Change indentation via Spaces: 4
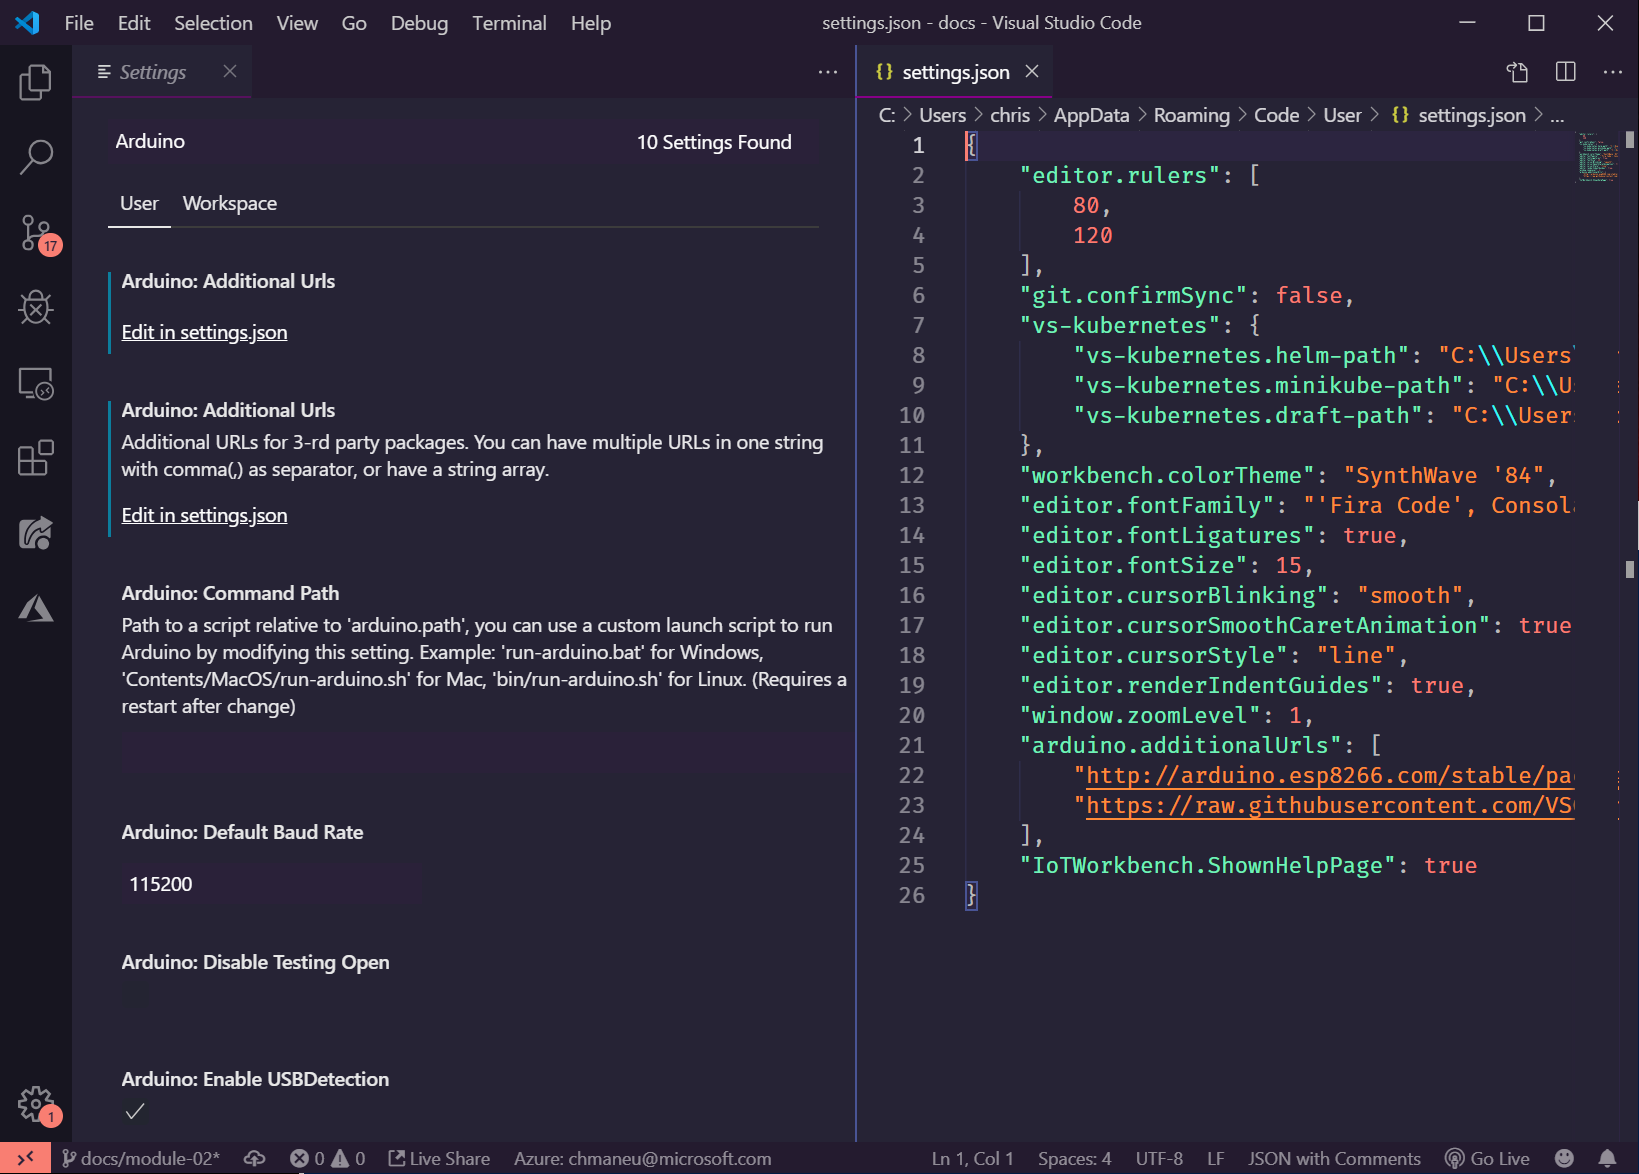Screen dimensions: 1639x1174 (x=1074, y=1158)
